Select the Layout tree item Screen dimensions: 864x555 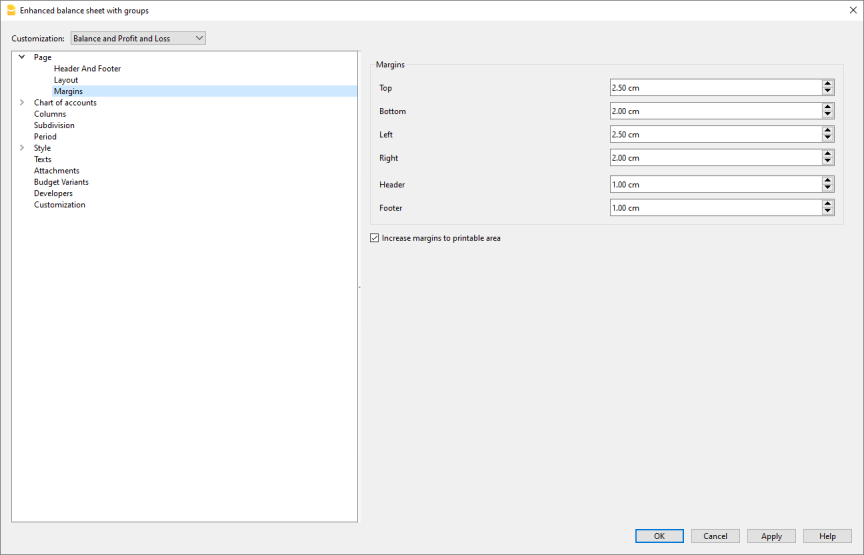[66, 80]
